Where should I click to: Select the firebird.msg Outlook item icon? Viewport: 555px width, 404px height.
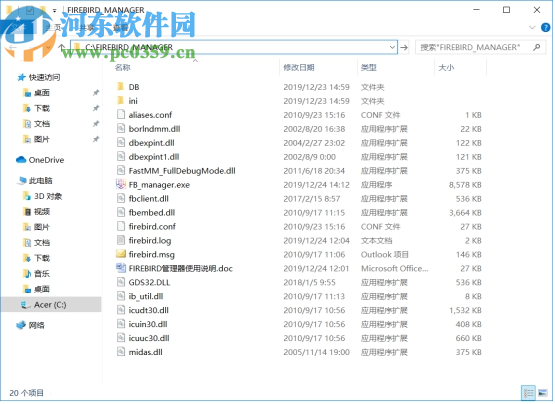coord(121,254)
